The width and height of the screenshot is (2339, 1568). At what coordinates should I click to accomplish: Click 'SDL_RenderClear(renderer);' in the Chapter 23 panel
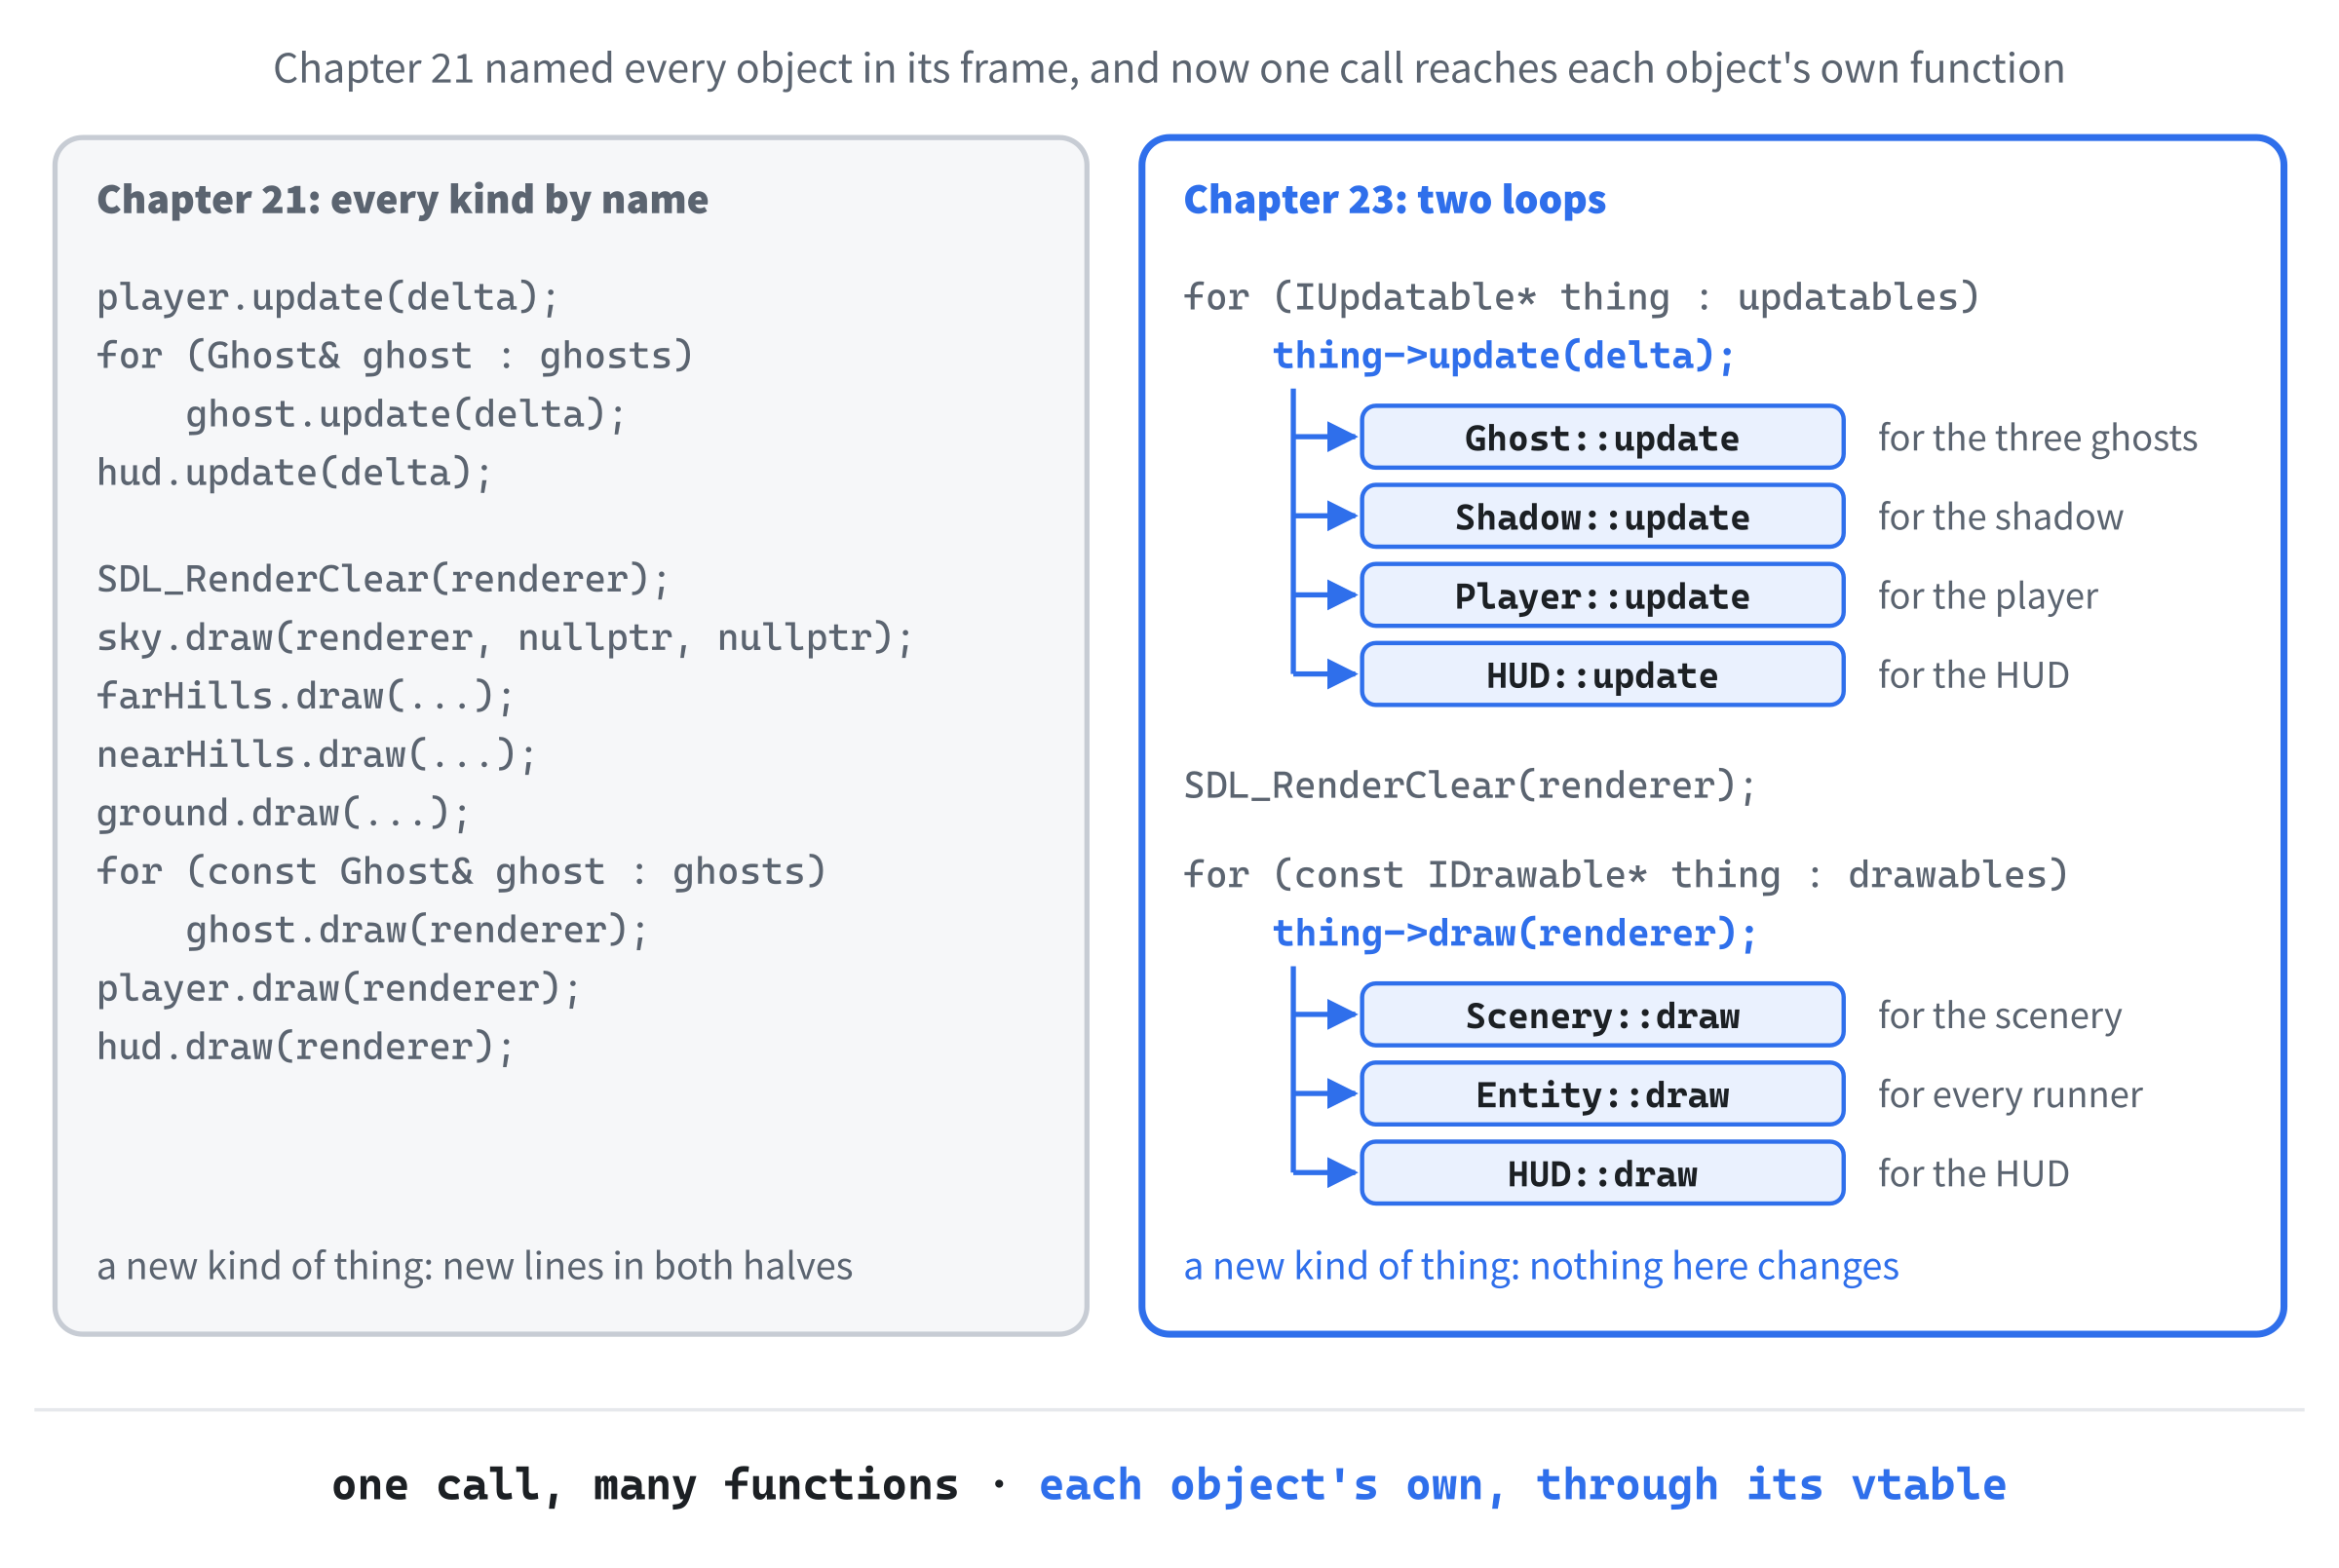[x=1469, y=785]
